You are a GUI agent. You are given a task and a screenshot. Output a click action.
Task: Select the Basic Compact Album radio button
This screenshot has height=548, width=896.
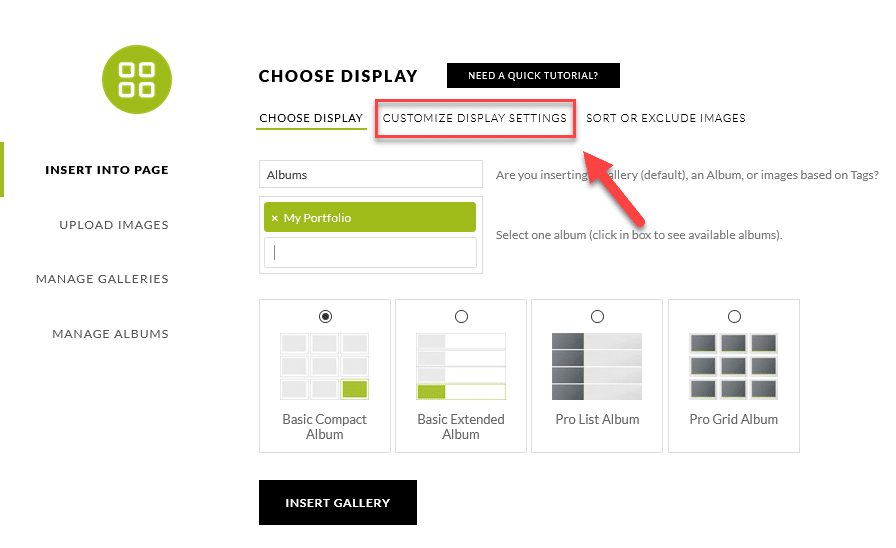[325, 317]
